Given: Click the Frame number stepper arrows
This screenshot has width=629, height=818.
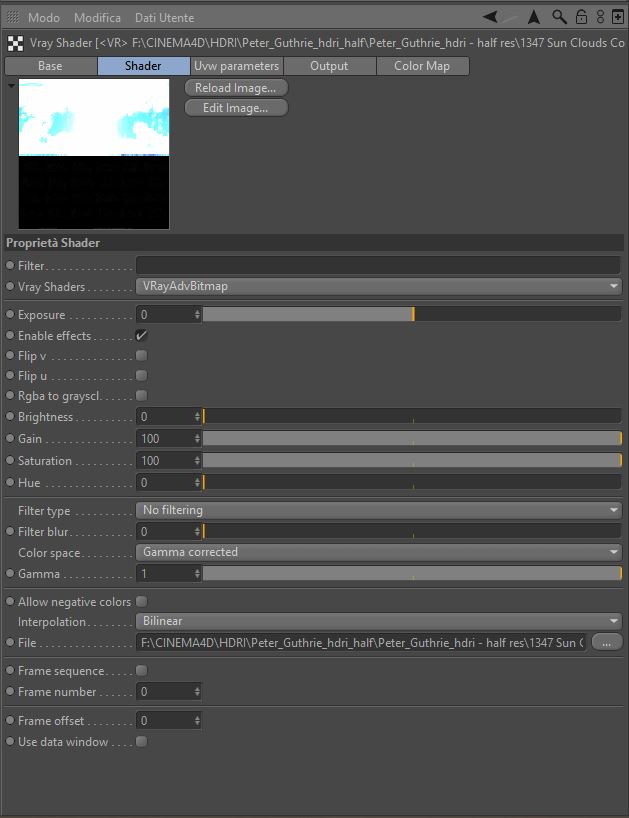Looking at the screenshot, I should point(197,691).
